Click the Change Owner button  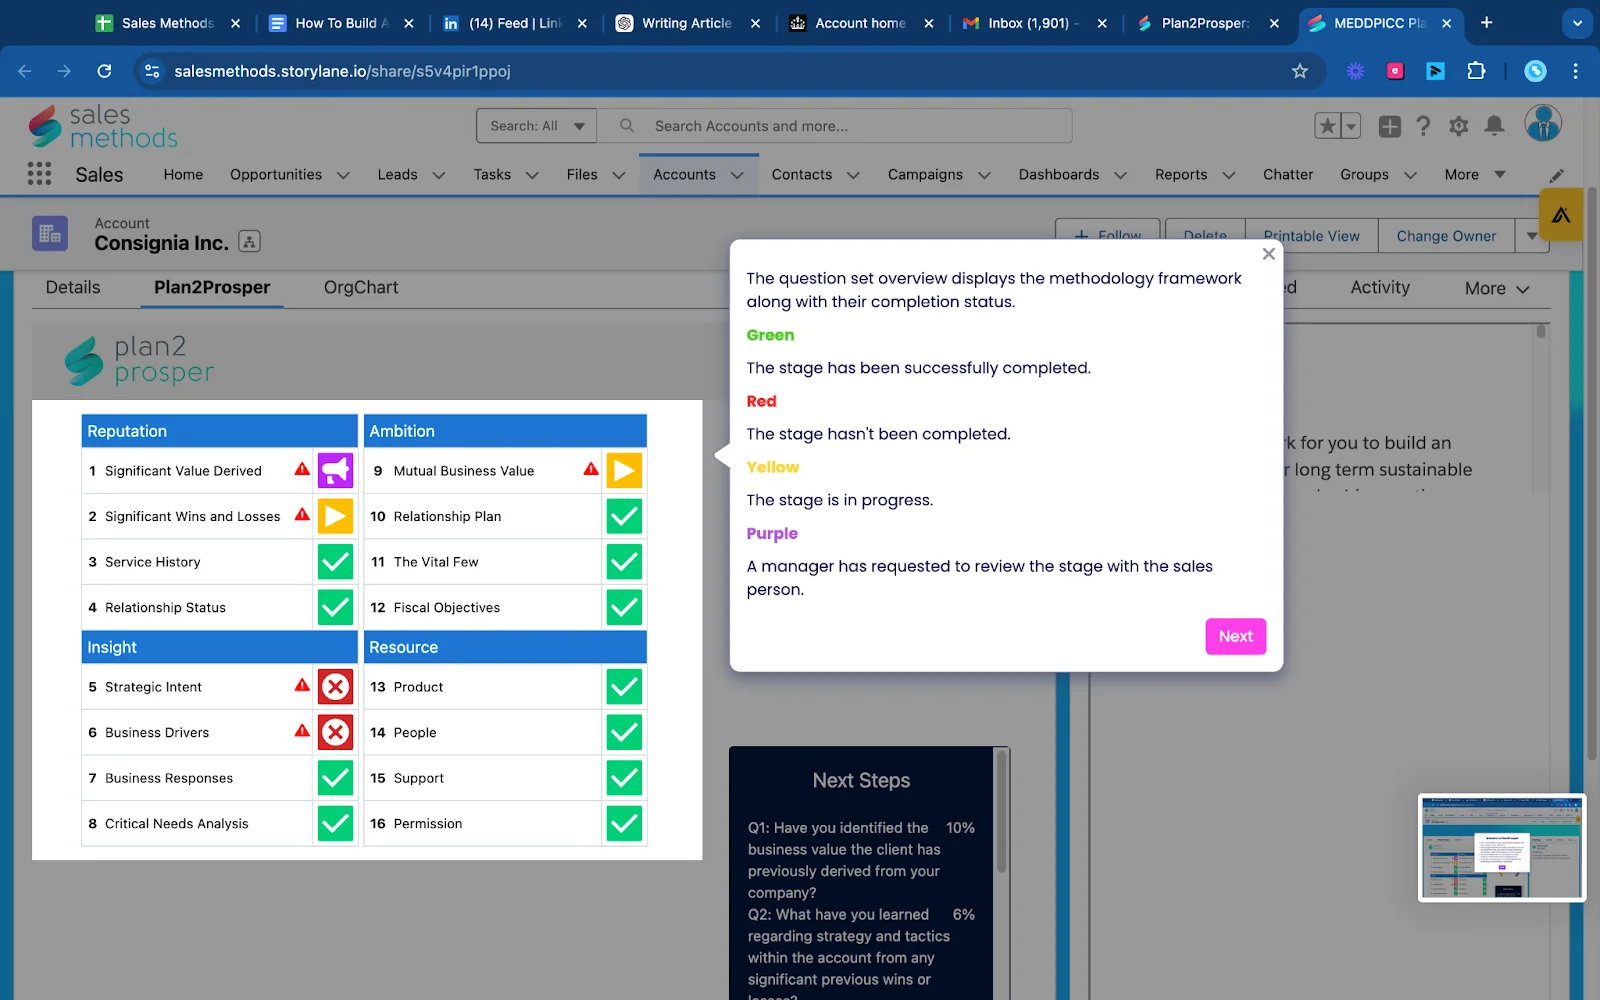coord(1446,236)
